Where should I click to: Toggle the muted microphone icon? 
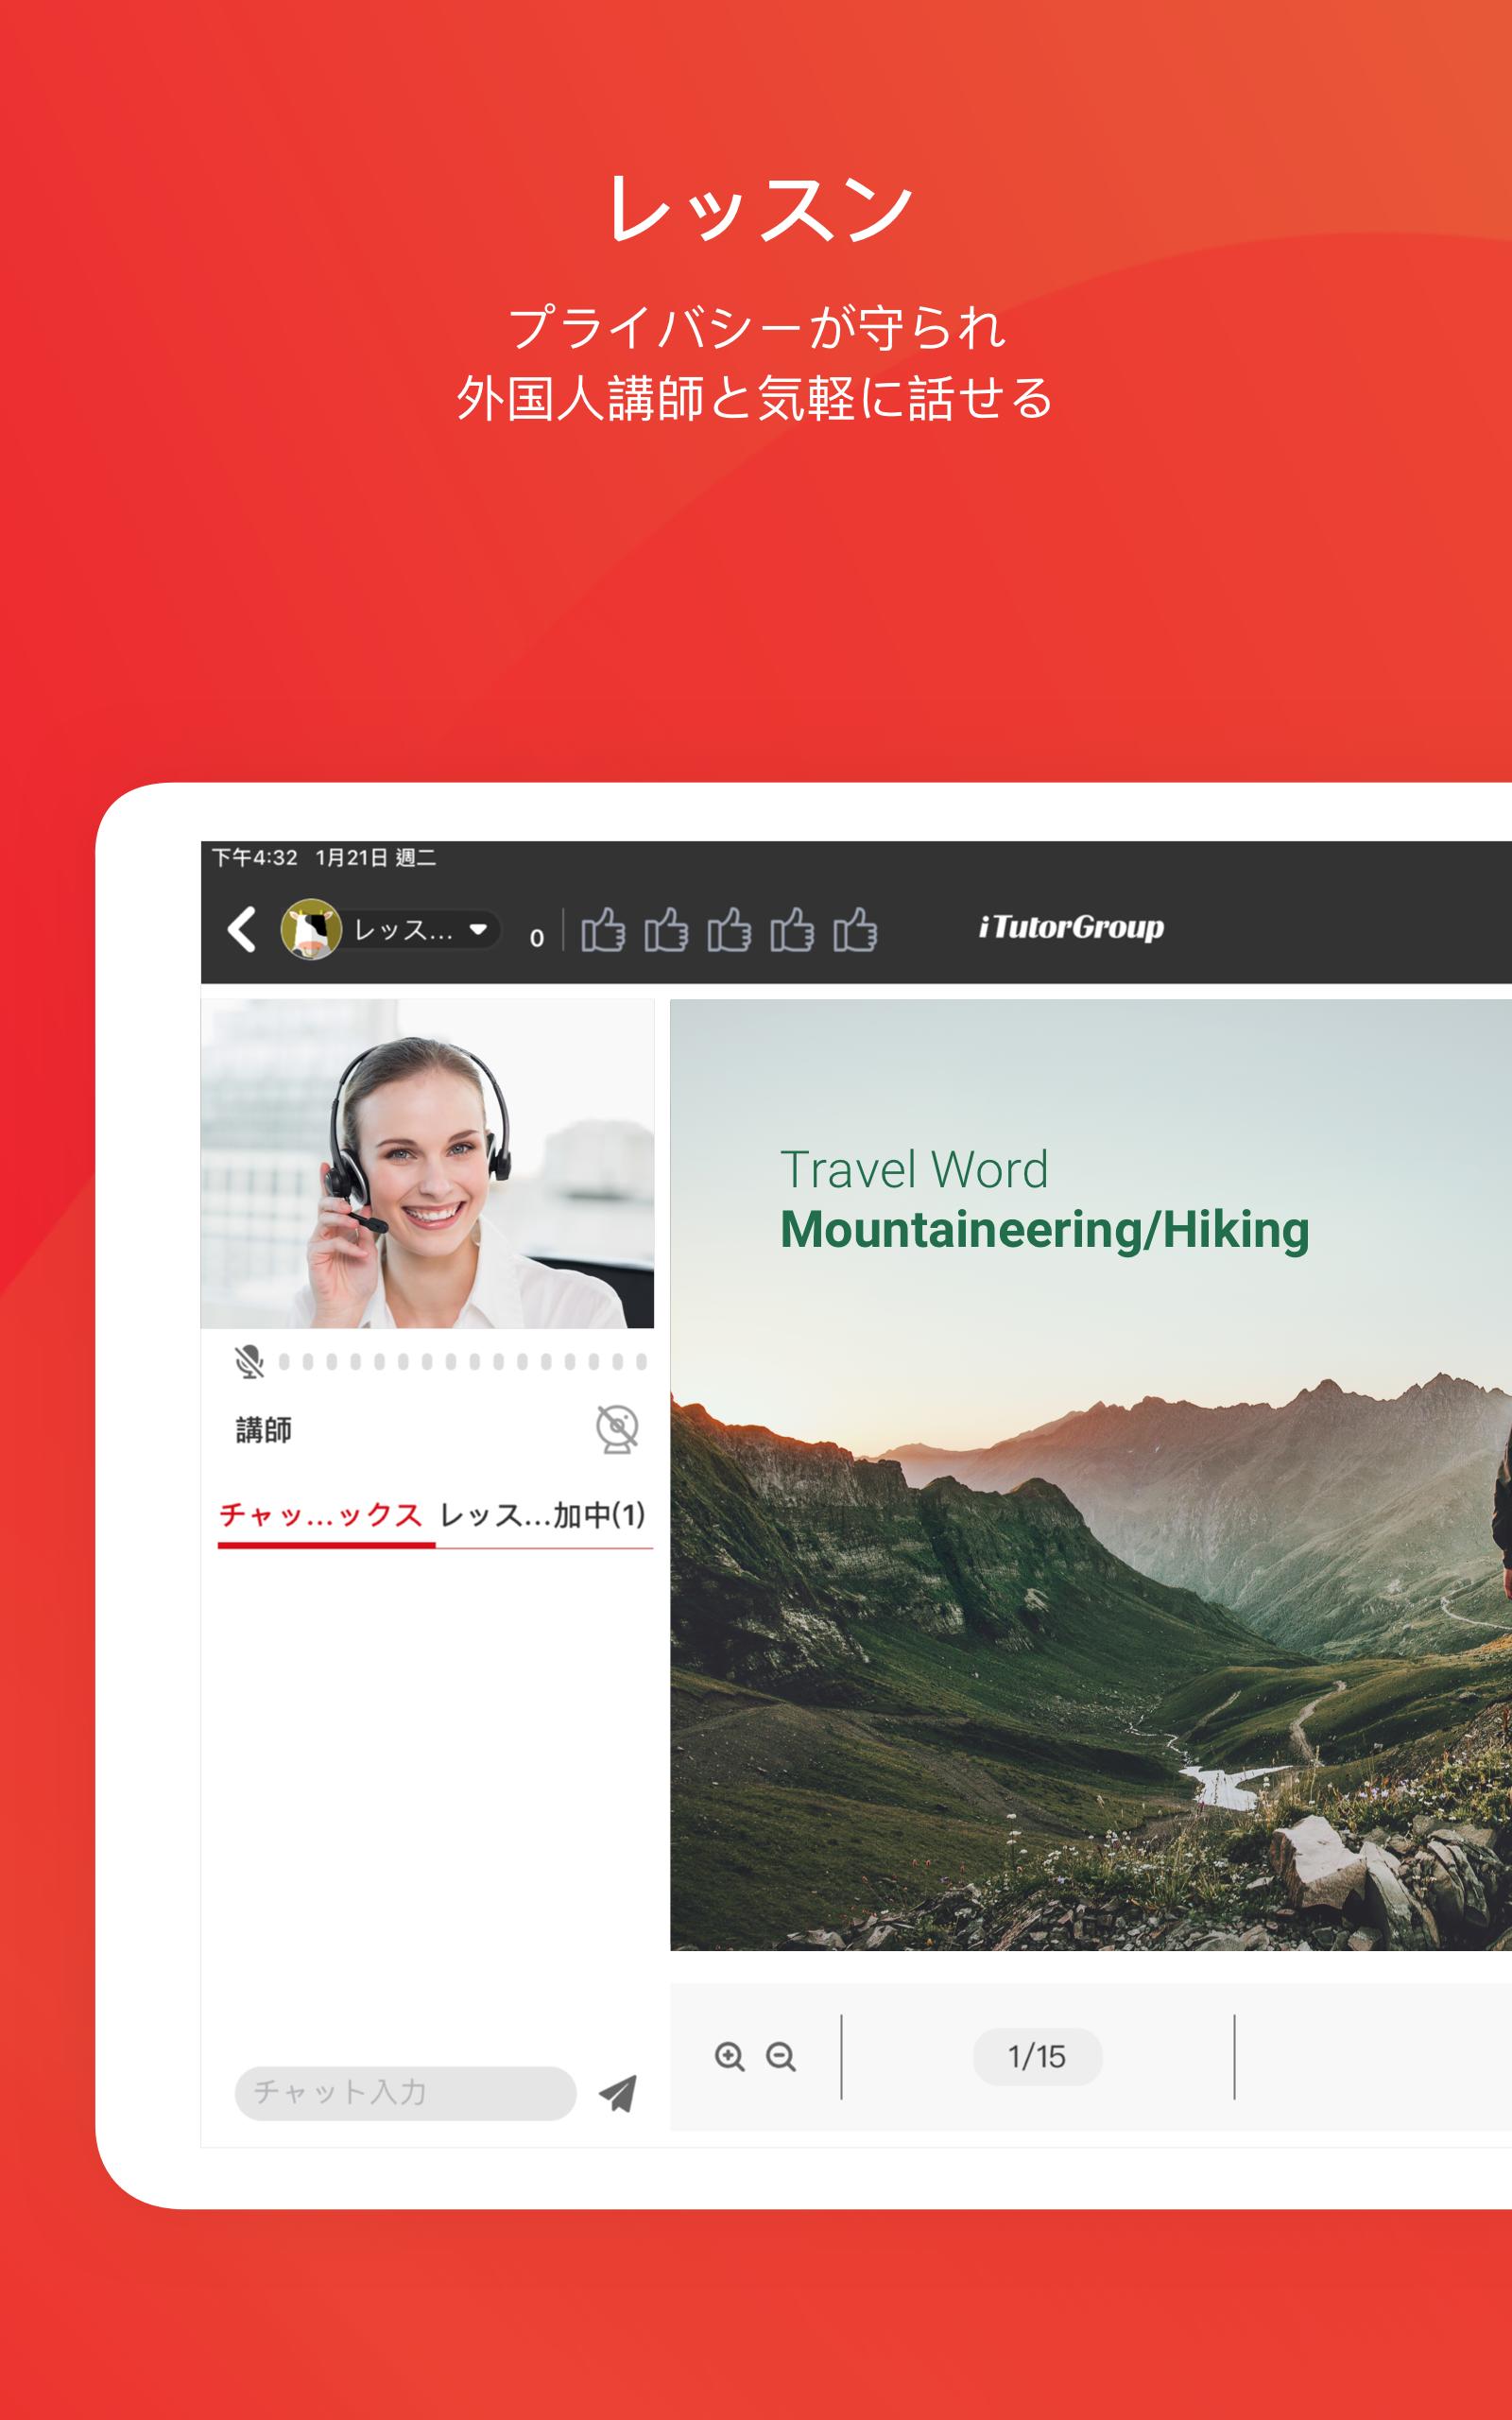coord(249,1361)
